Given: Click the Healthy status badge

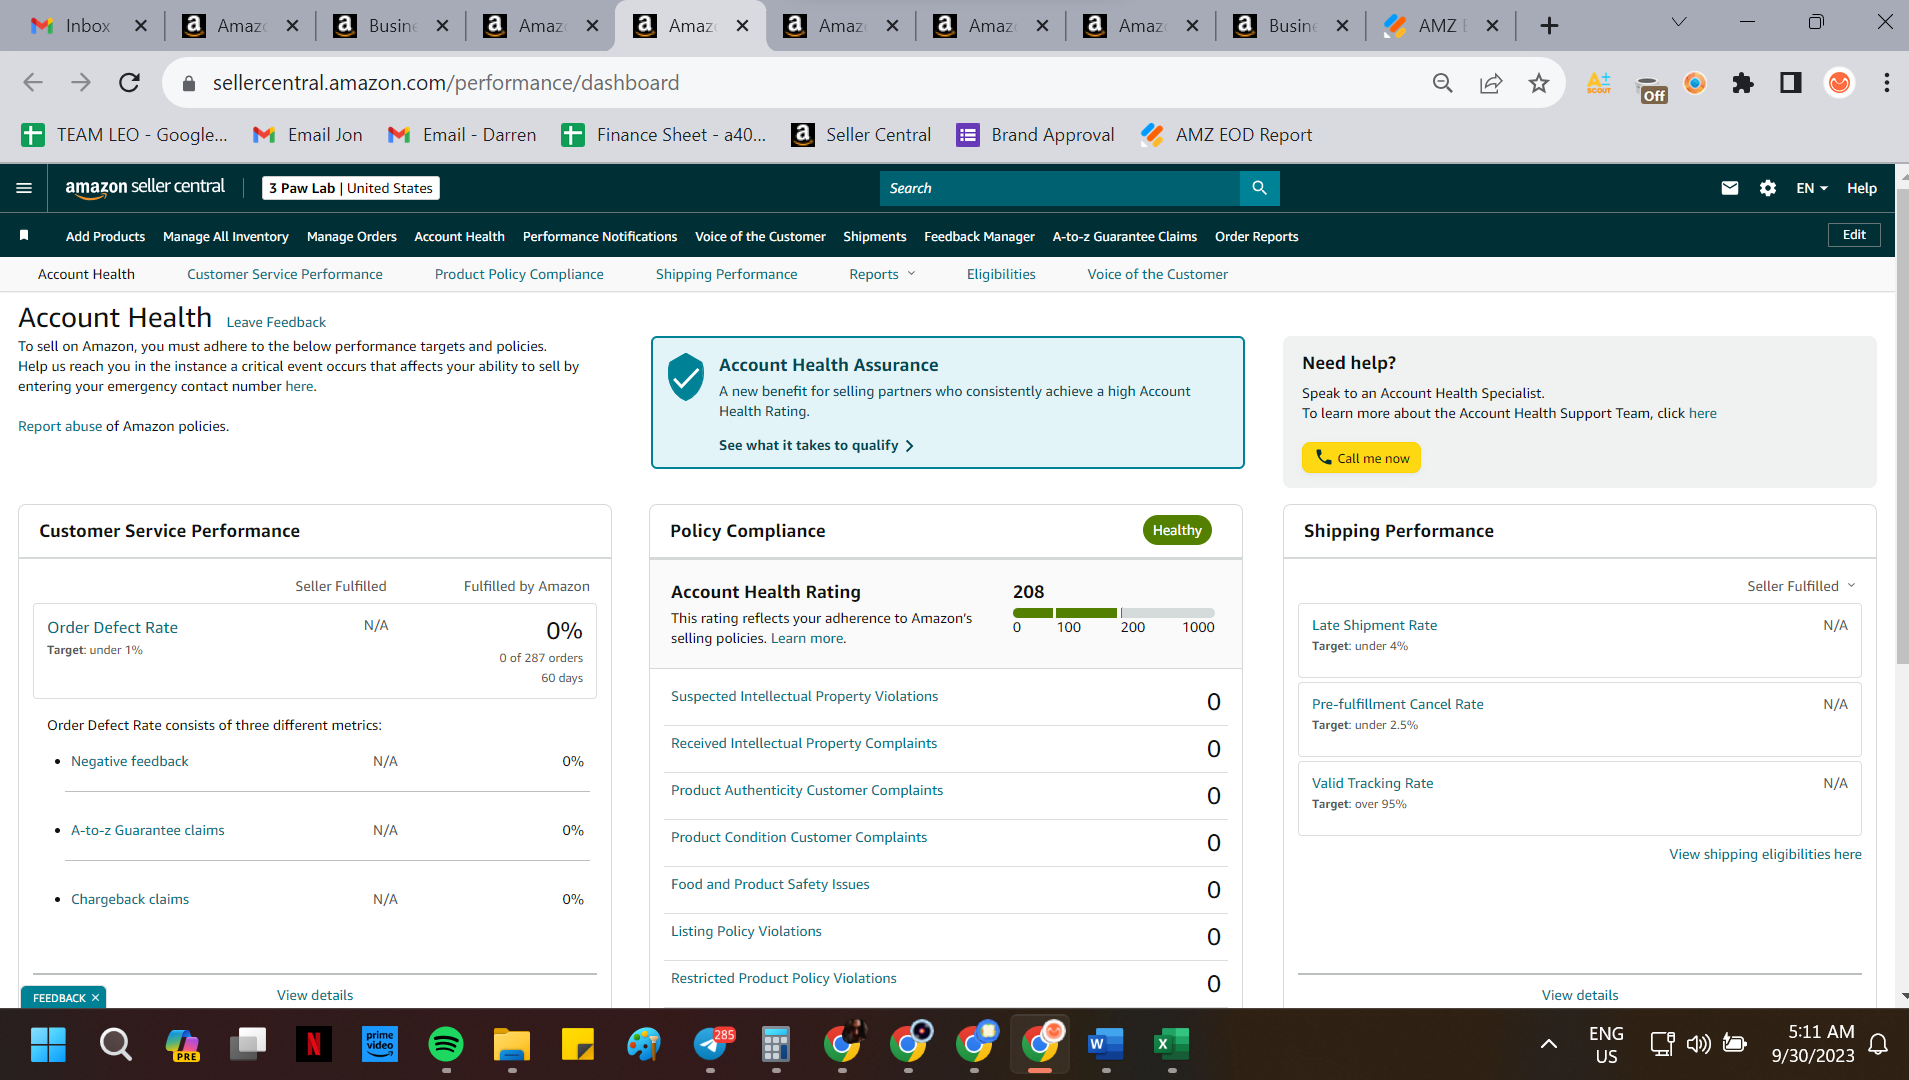Looking at the screenshot, I should (1177, 530).
